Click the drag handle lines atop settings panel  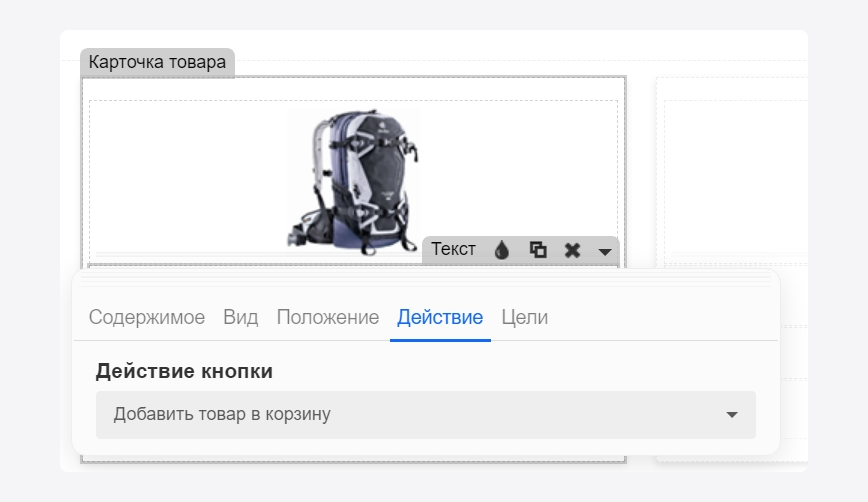coord(425,278)
